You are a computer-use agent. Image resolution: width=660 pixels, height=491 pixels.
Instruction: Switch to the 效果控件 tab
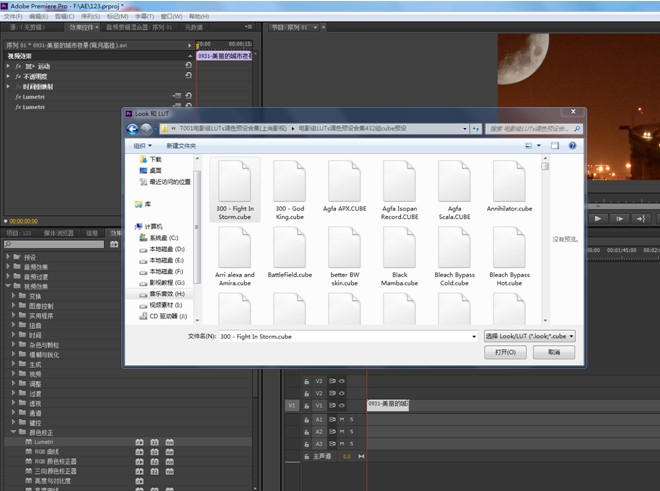[x=81, y=27]
